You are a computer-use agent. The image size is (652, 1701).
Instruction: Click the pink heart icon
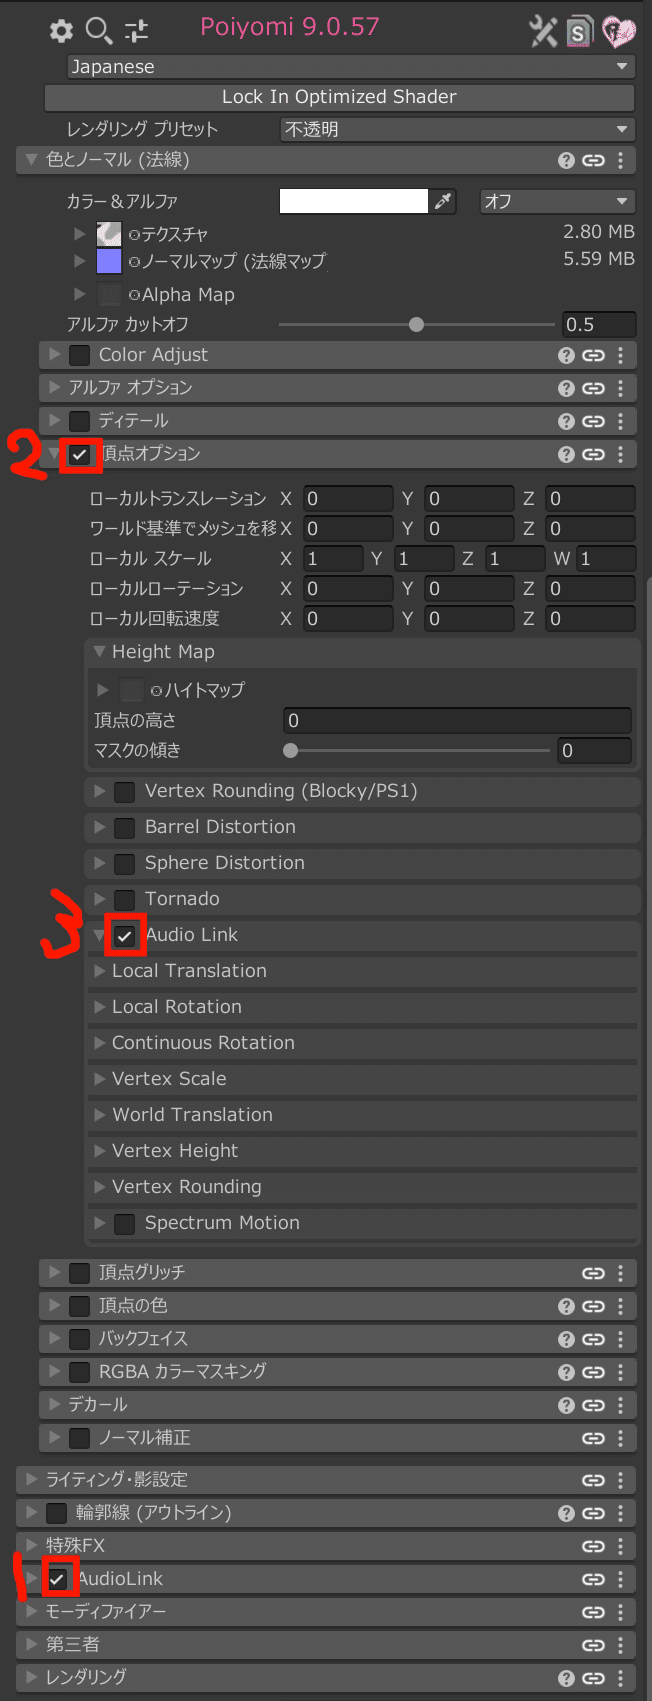[x=619, y=32]
